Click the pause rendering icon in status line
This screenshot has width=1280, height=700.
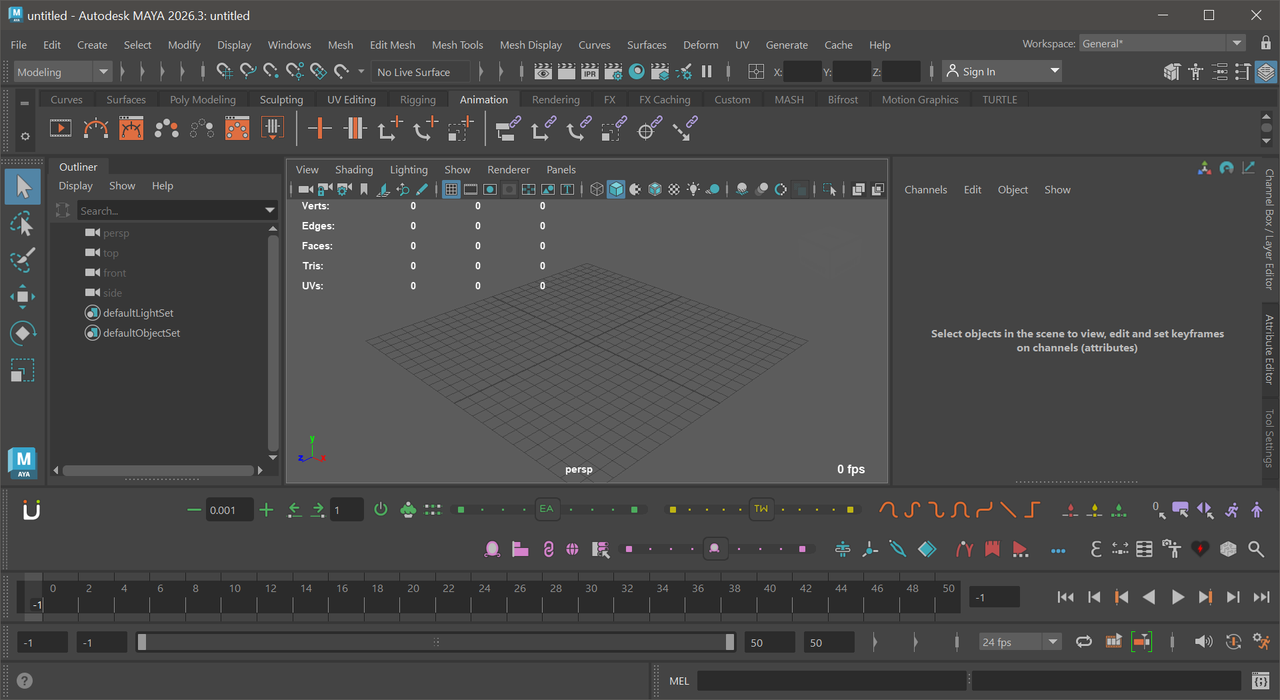tap(707, 72)
